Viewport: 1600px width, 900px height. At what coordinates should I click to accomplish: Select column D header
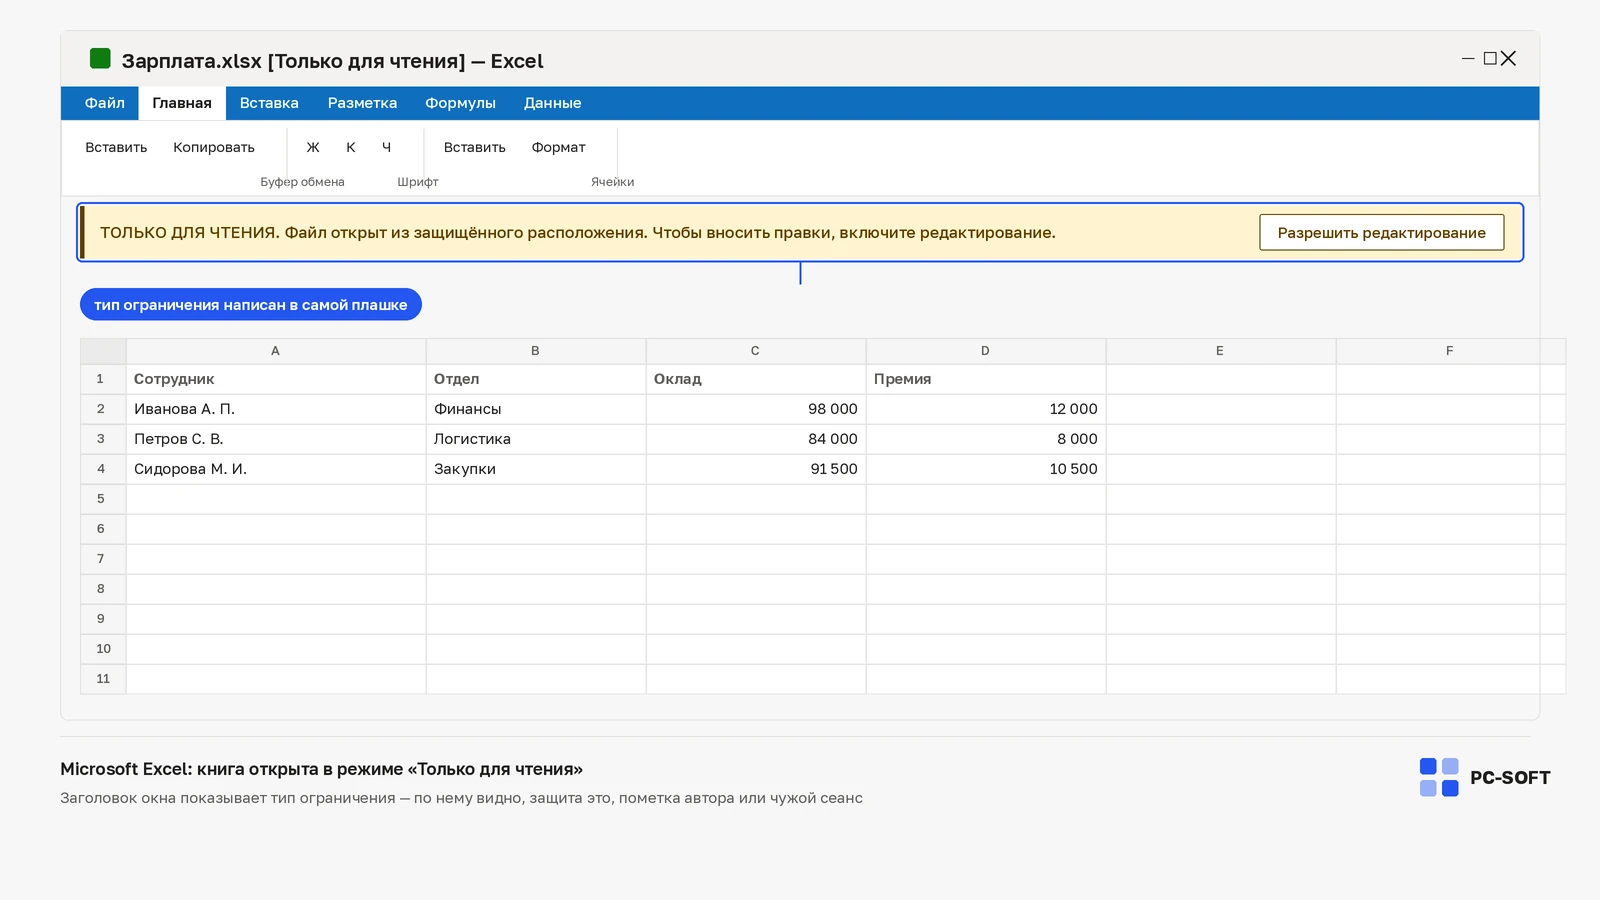tap(986, 351)
